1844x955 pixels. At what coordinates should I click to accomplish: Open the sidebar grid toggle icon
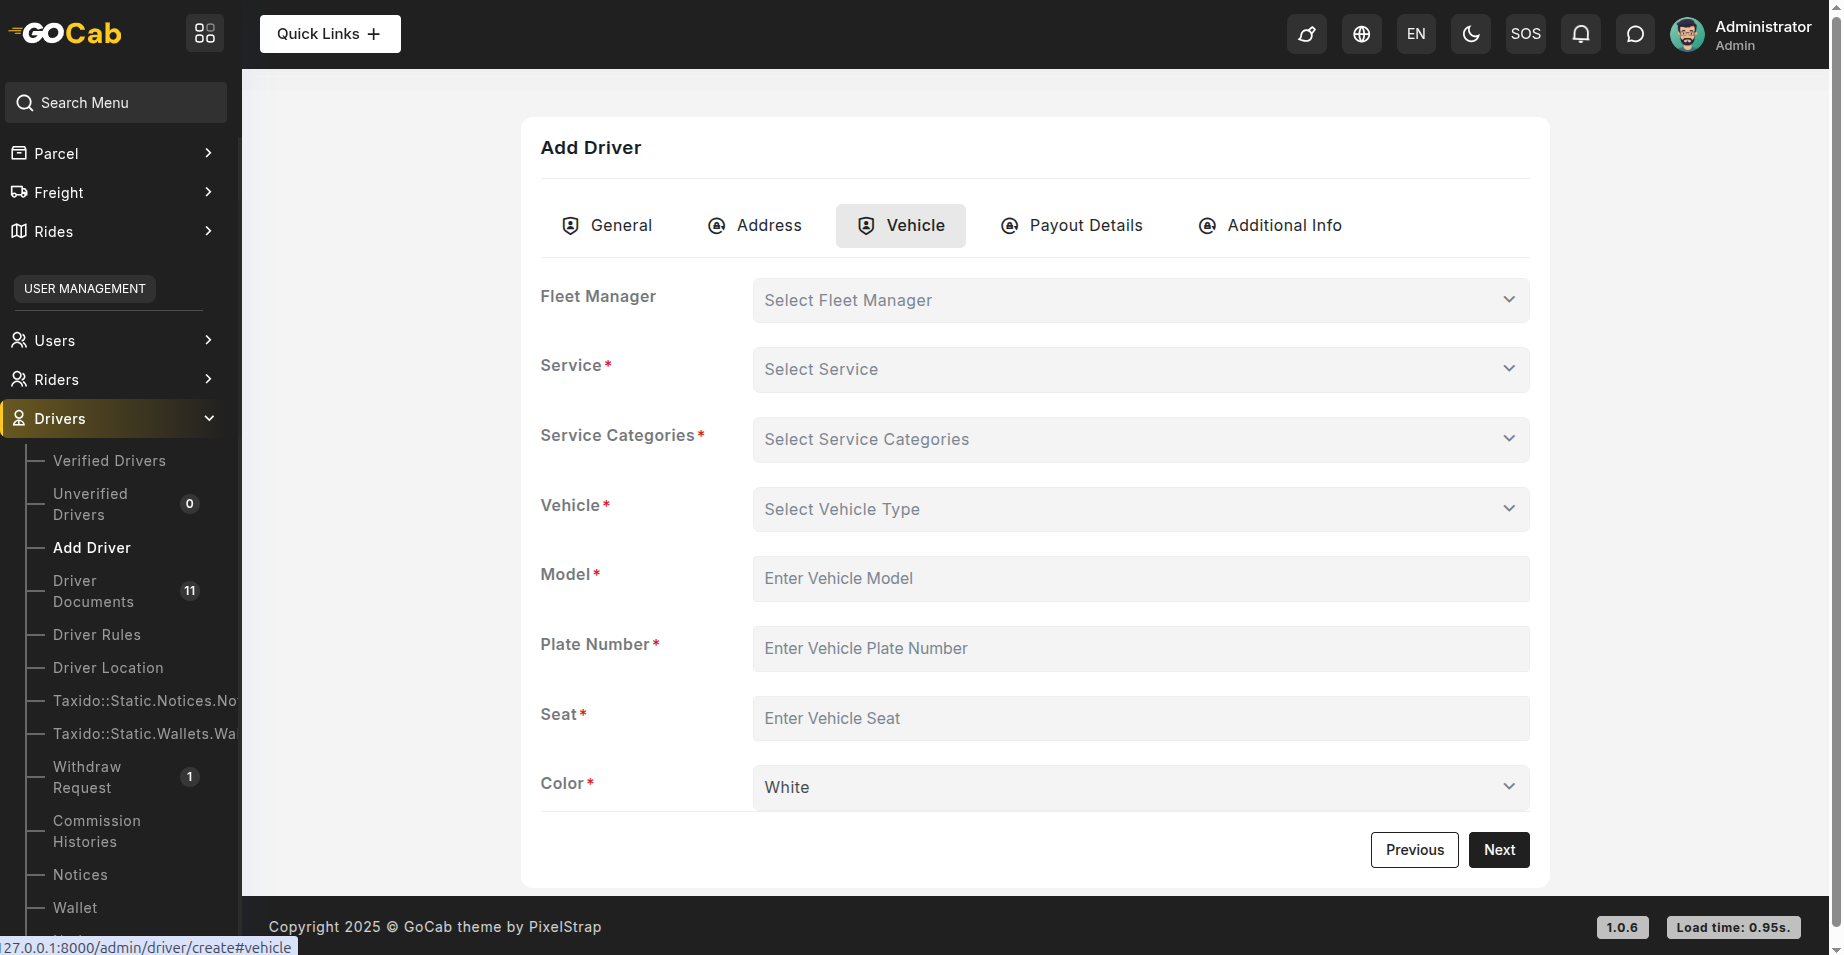tap(205, 34)
